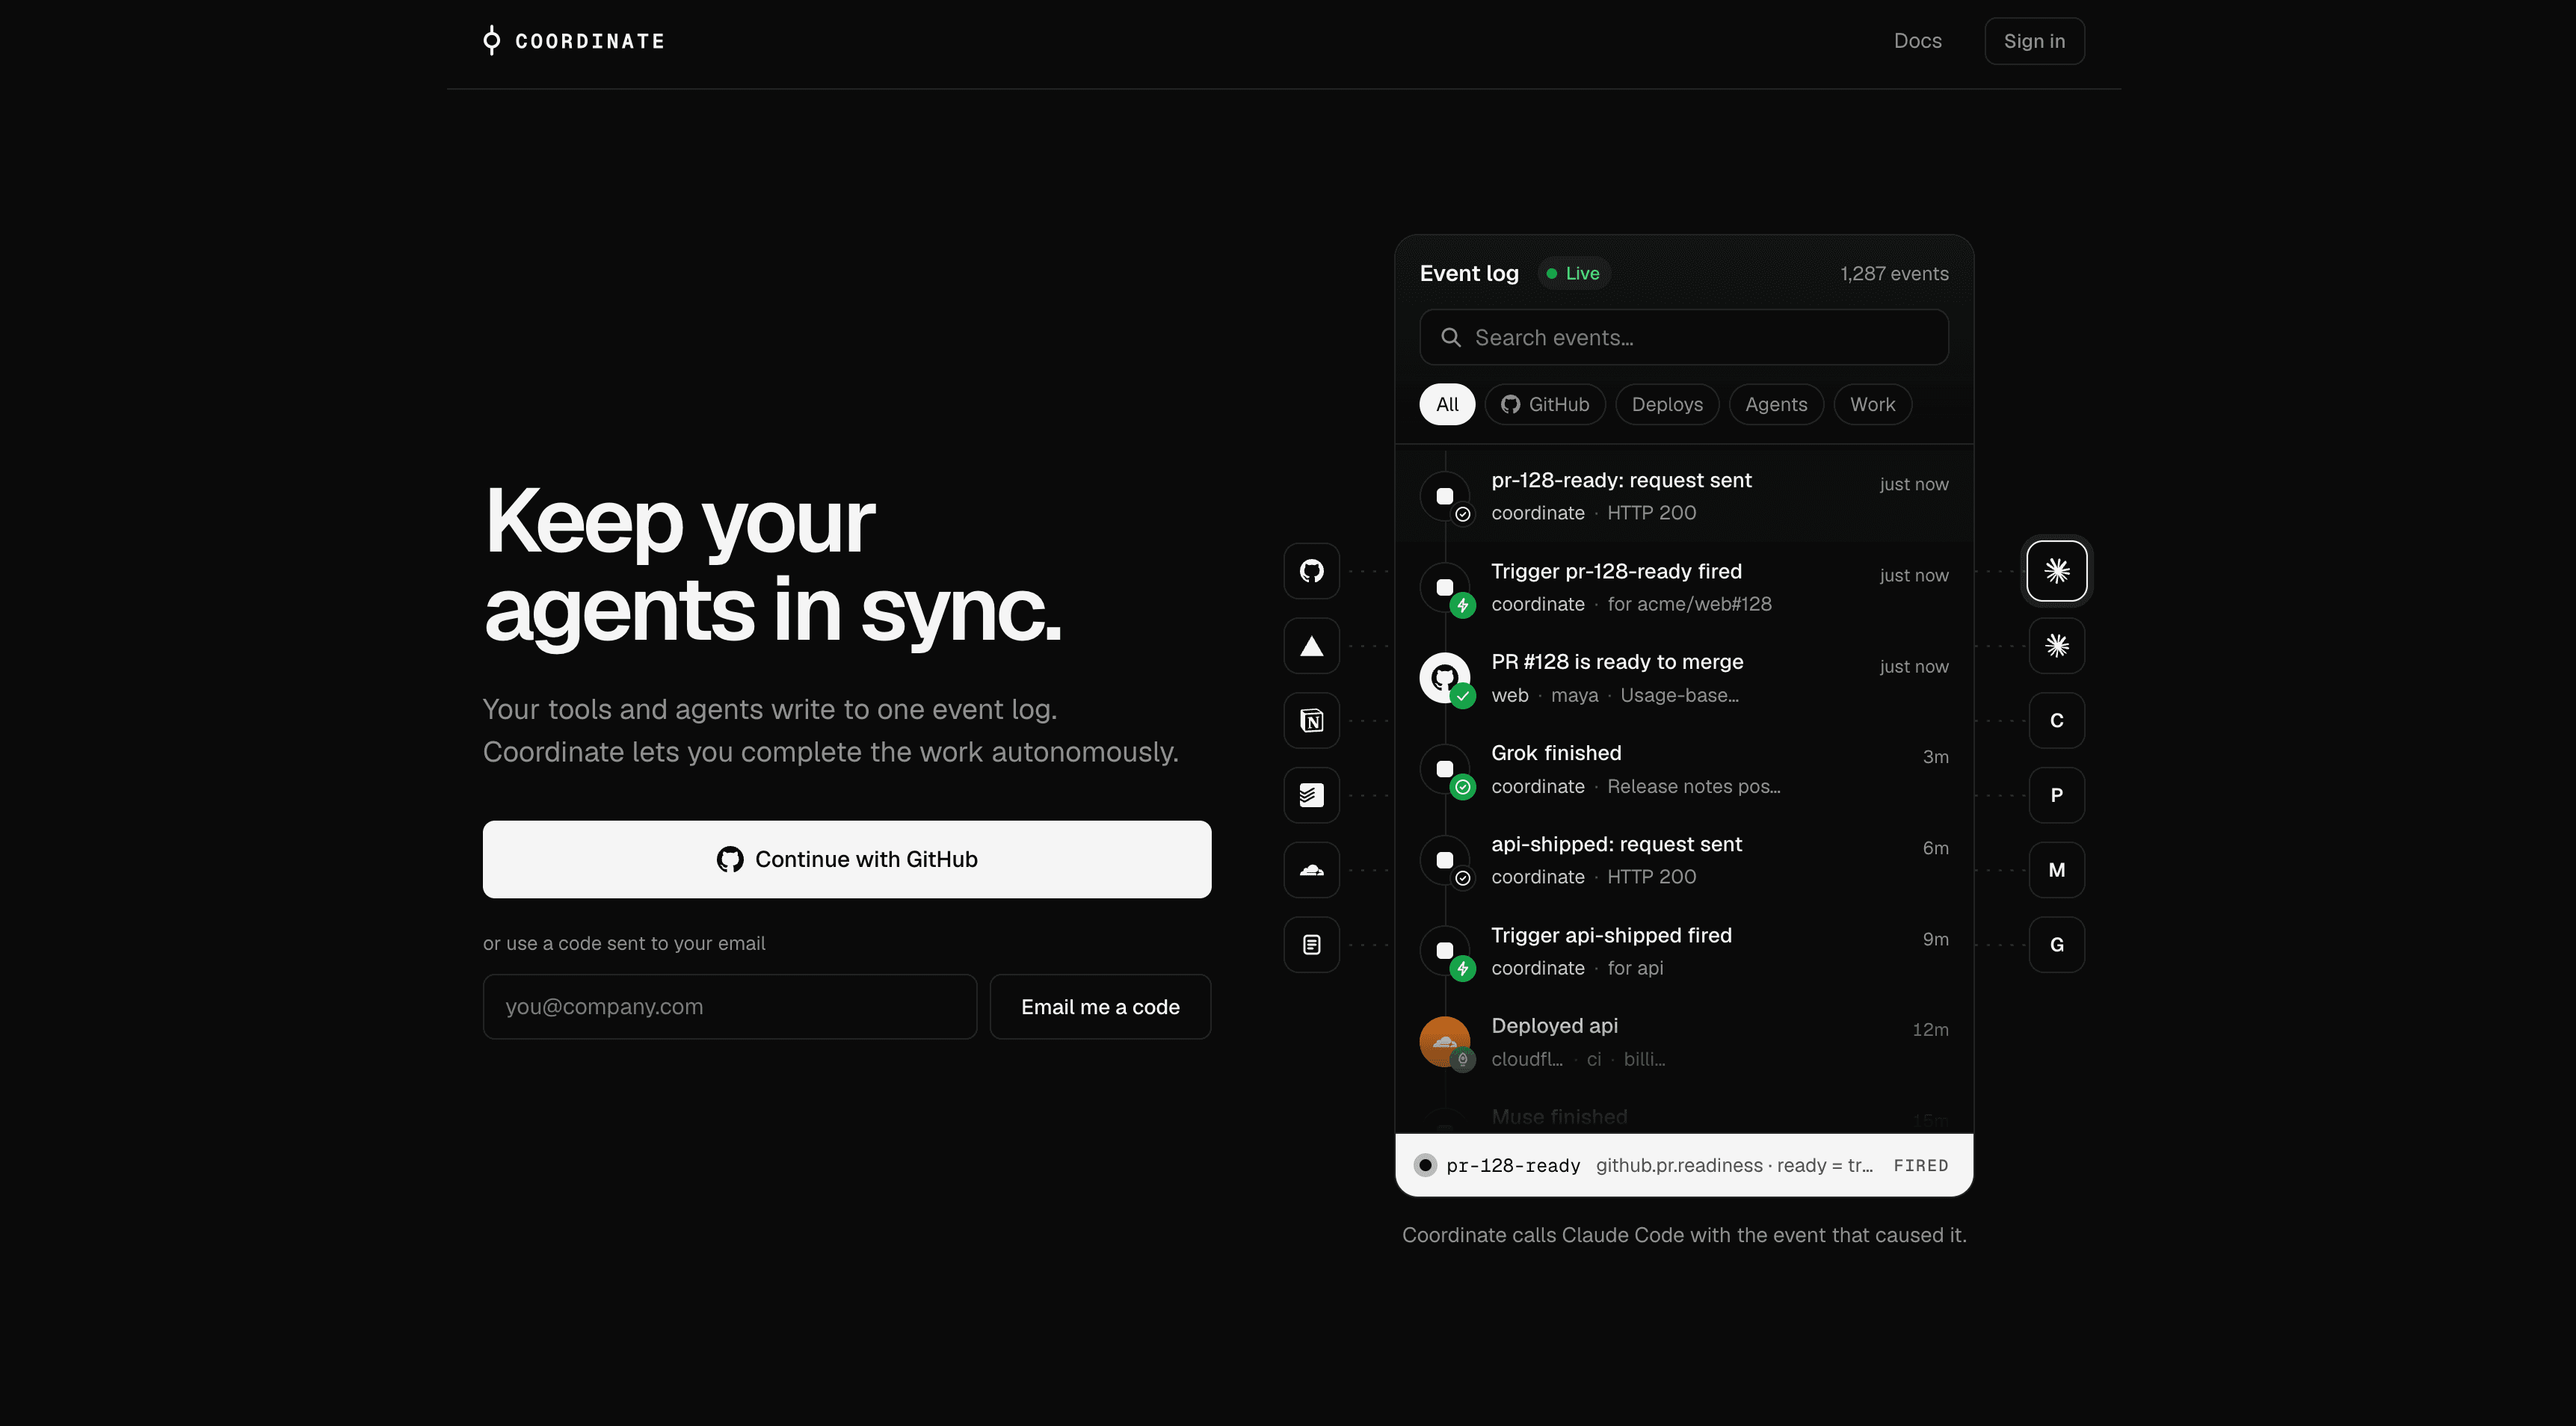
Task: Open Deployed api event
Action: pos(1684,1042)
